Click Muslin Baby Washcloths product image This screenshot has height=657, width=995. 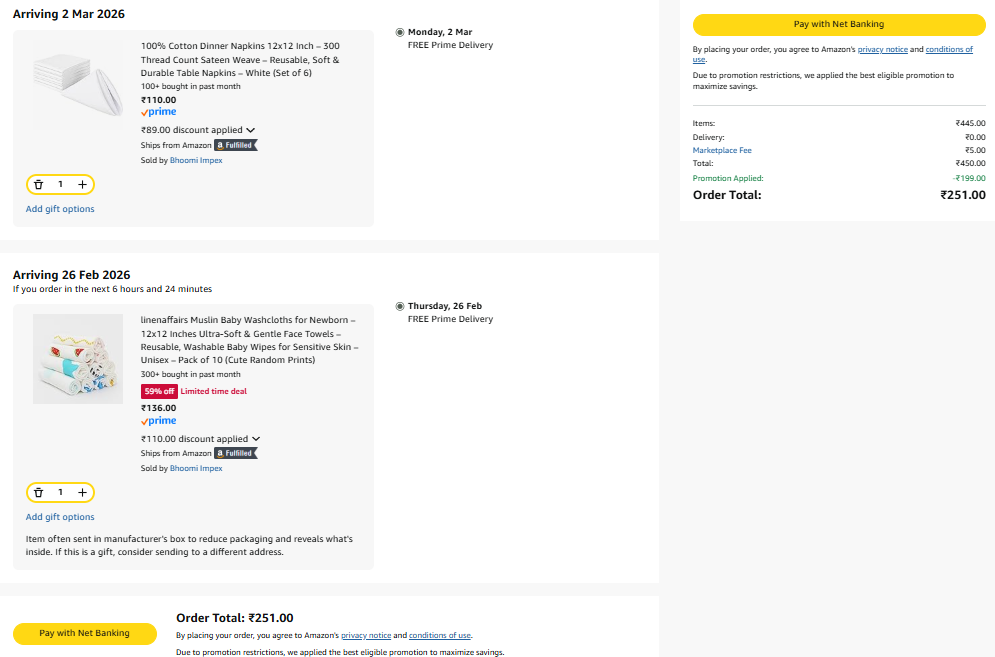click(x=78, y=359)
